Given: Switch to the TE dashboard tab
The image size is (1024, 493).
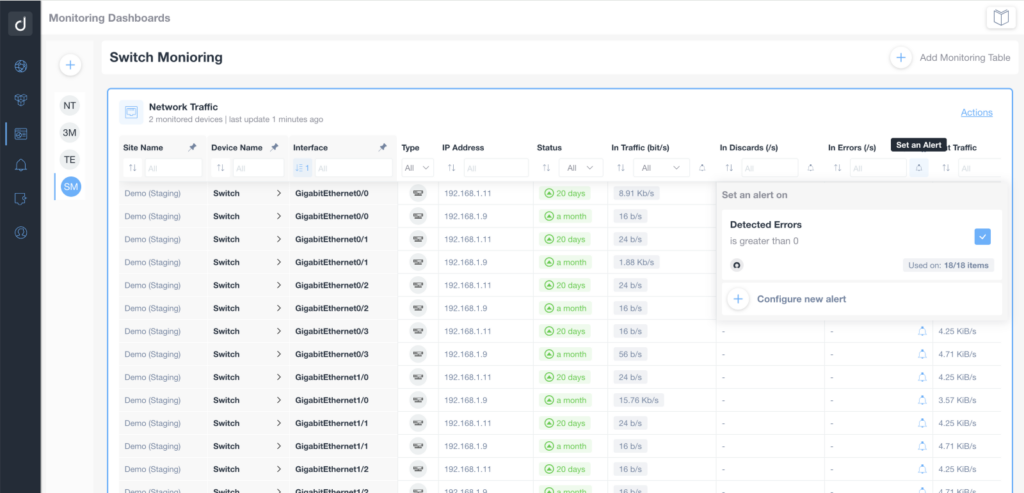Looking at the screenshot, I should click(x=70, y=159).
